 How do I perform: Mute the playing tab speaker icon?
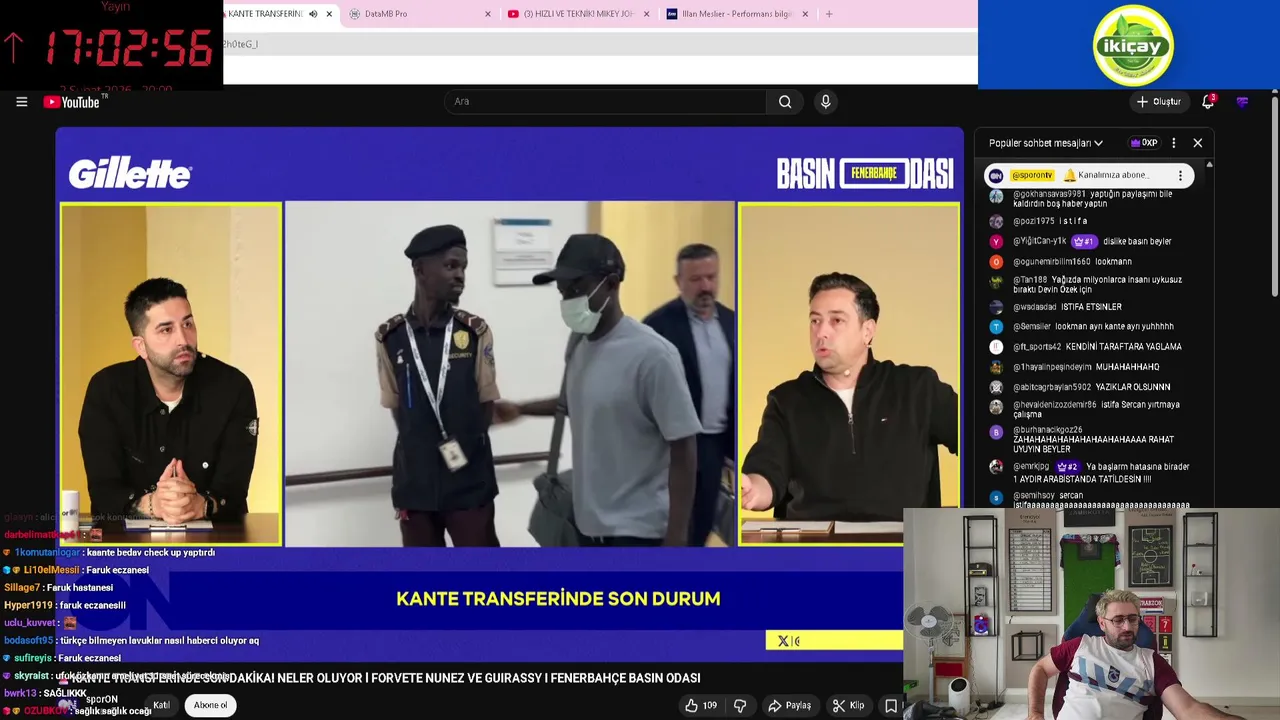313,14
